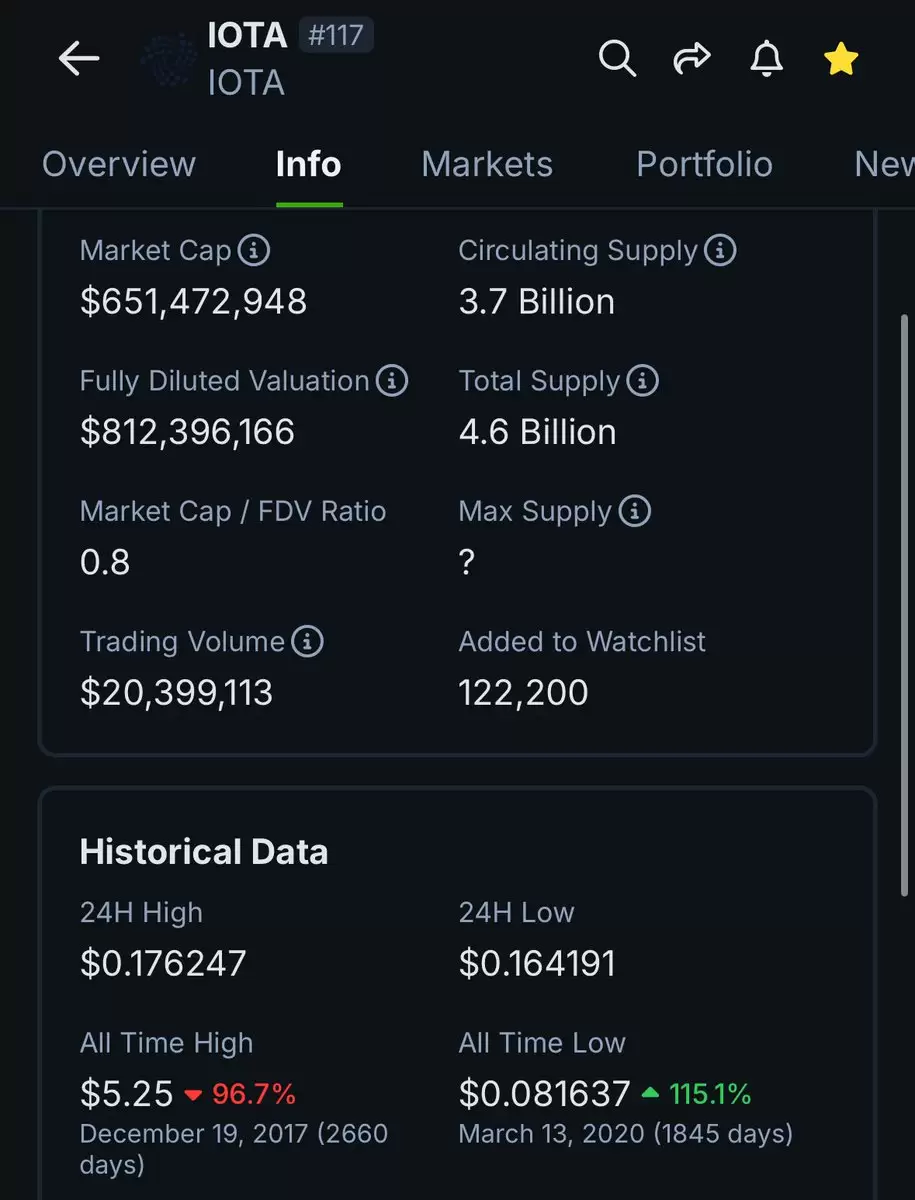The width and height of the screenshot is (915, 1200).
Task: Tap the IOTA coin logo
Action: pos(167,60)
